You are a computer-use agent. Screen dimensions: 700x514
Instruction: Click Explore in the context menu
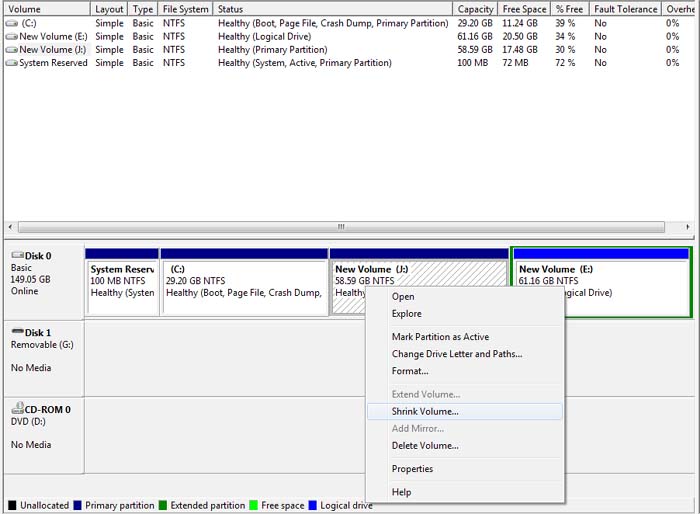[x=406, y=314]
